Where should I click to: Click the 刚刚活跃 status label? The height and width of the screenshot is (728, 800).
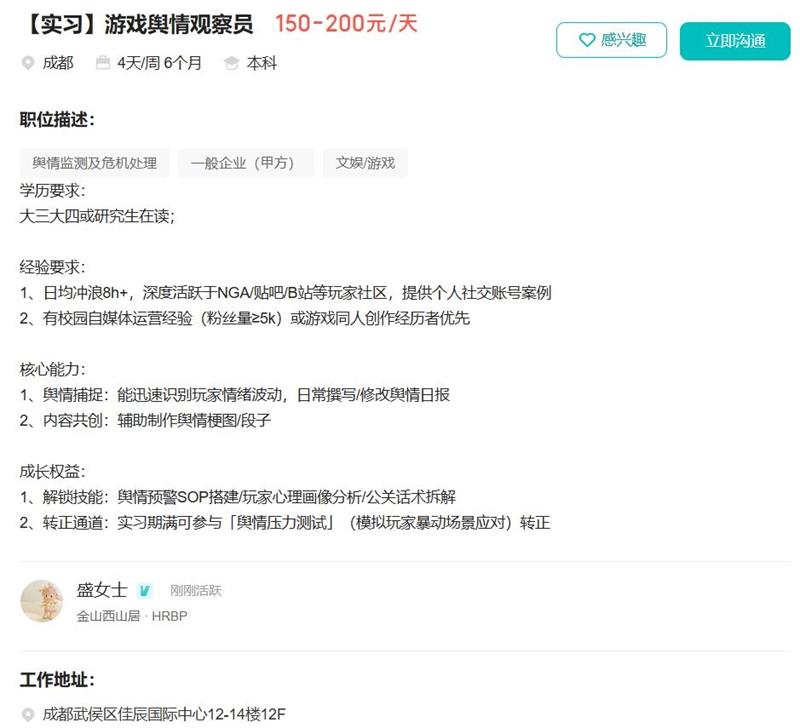[x=195, y=591]
